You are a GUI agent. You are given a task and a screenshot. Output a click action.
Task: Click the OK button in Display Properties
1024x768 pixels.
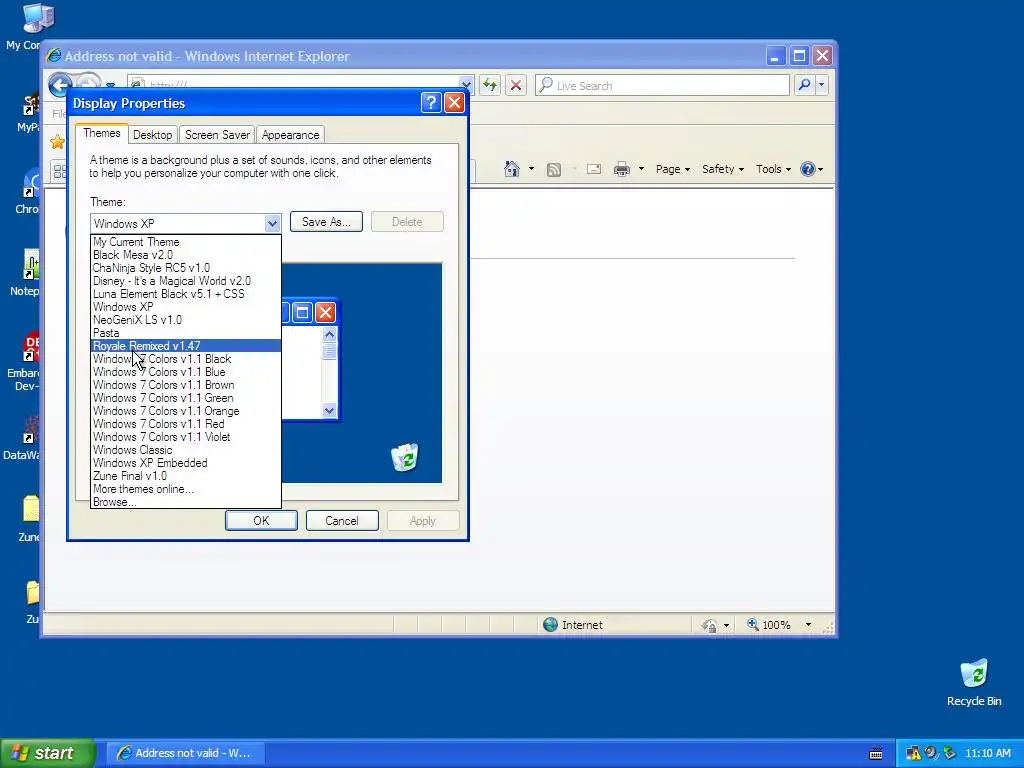tap(261, 520)
